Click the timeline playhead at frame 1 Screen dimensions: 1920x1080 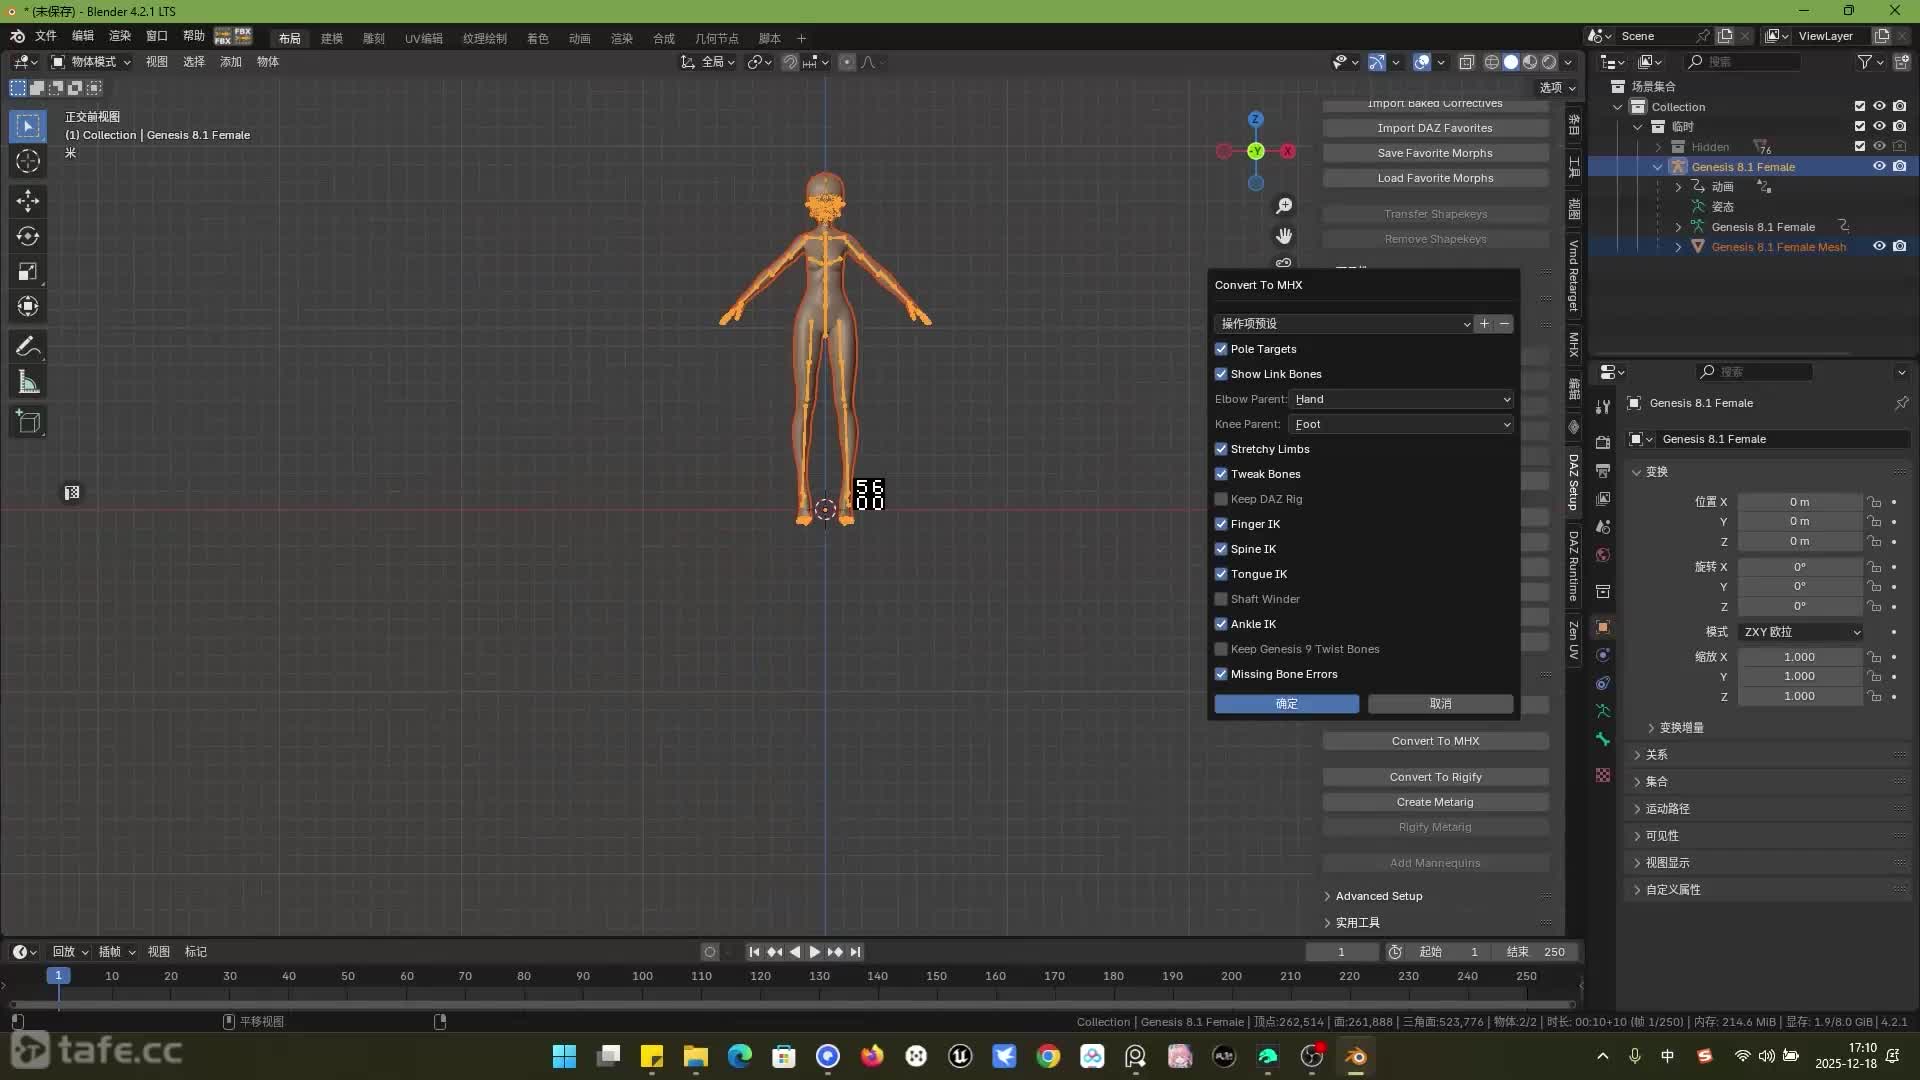(58, 977)
